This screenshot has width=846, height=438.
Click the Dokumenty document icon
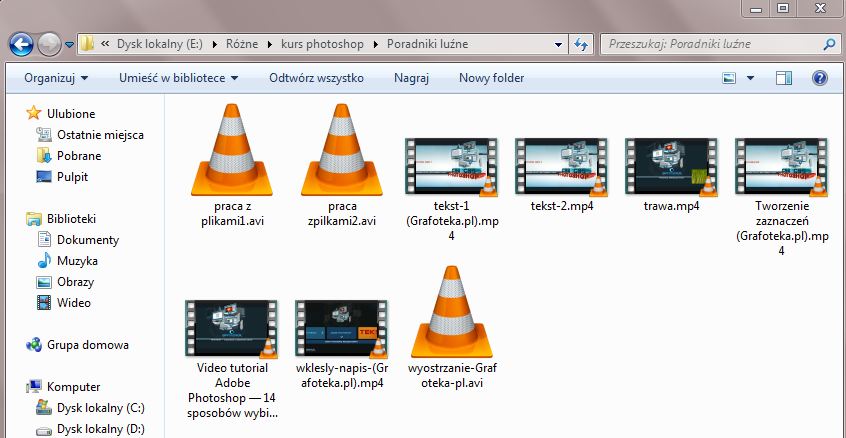click(44, 239)
